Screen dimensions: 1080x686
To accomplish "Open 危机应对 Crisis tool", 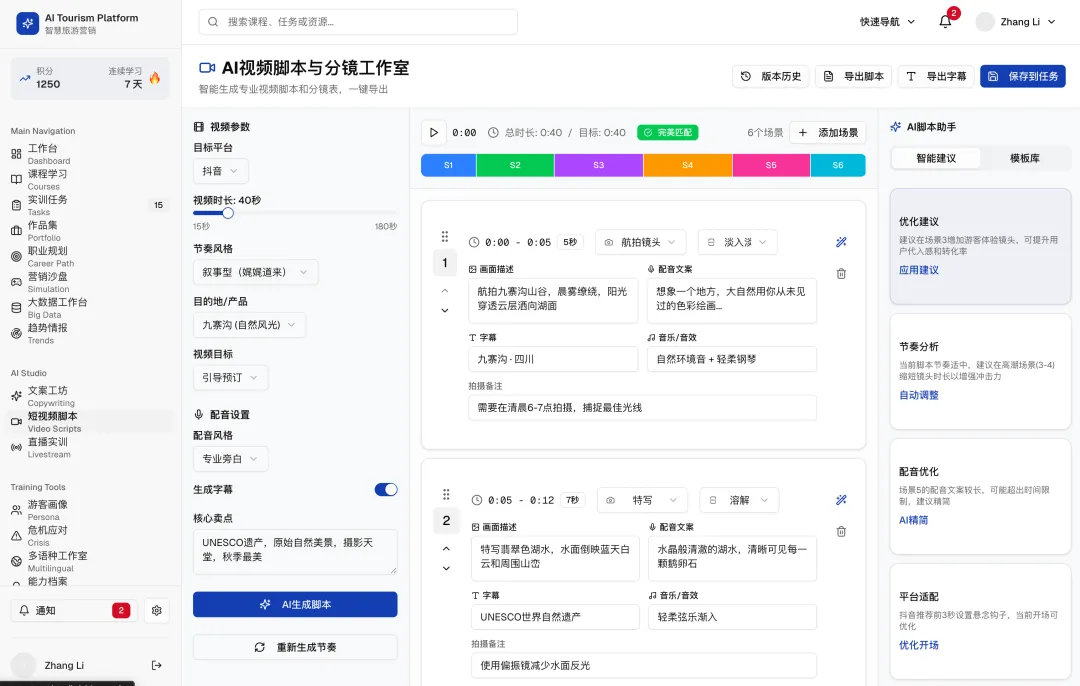I will coord(90,536).
